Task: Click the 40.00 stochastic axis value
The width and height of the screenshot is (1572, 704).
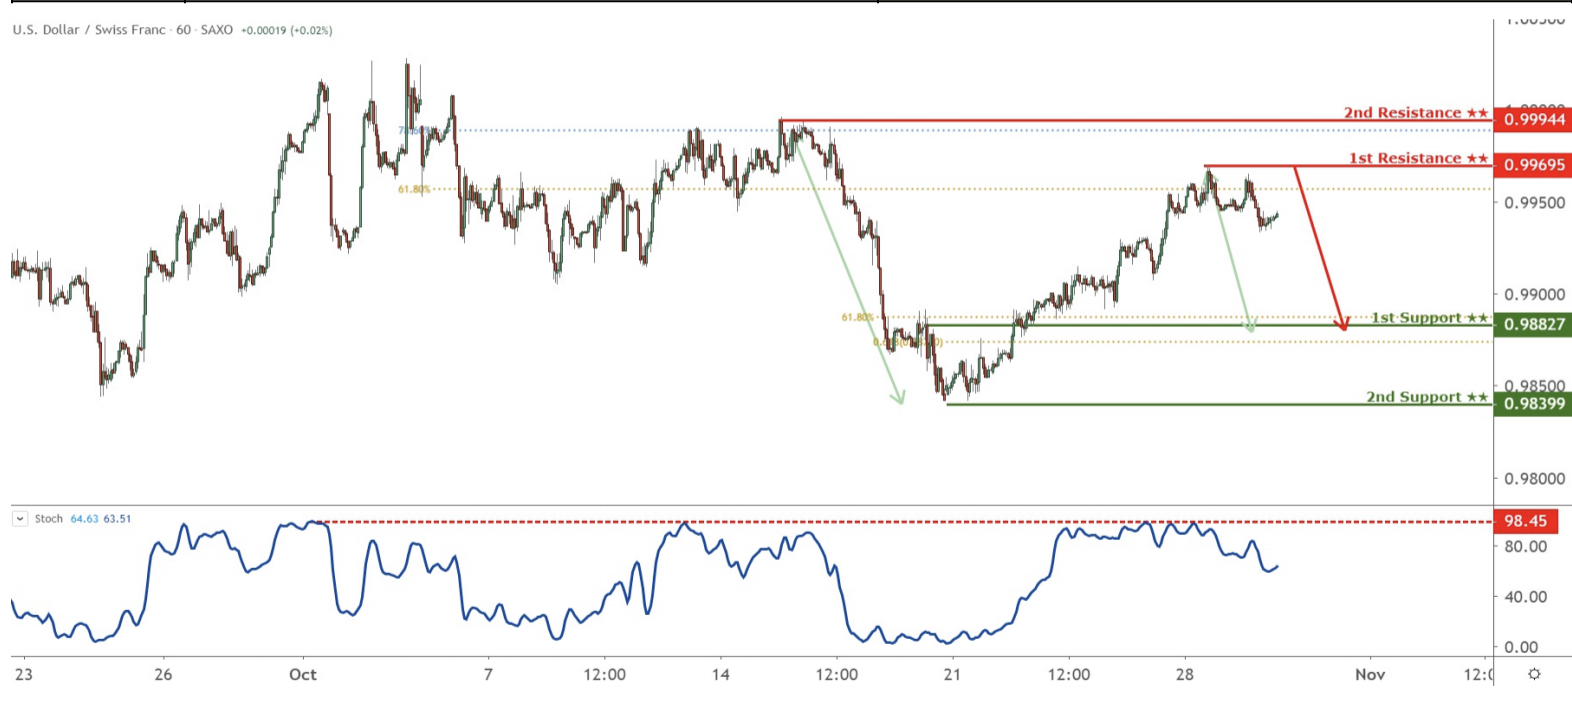Action: pos(1526,597)
